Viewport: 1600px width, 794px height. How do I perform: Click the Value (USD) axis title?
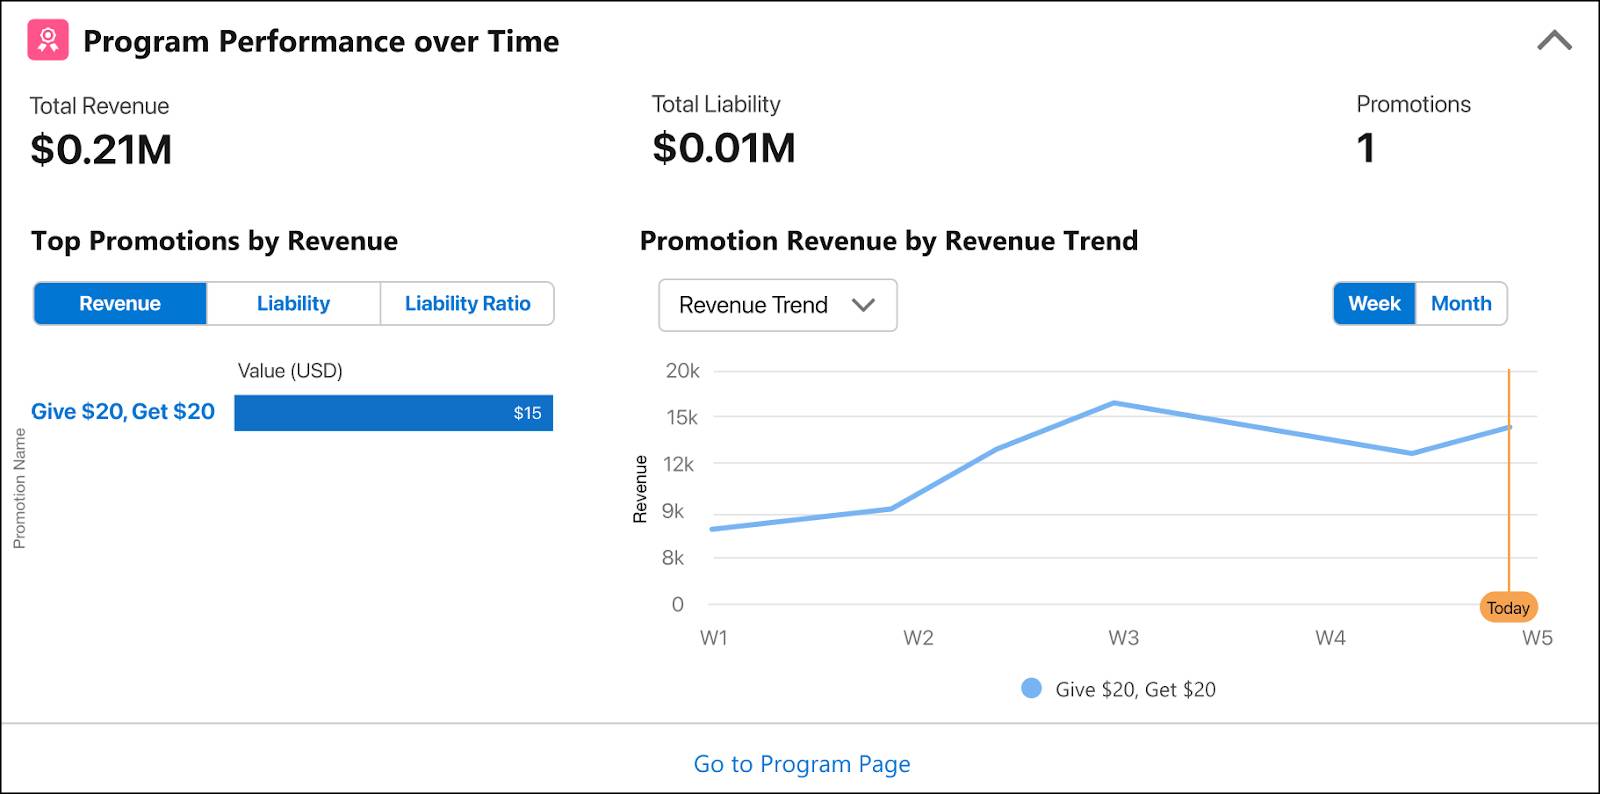coord(290,371)
